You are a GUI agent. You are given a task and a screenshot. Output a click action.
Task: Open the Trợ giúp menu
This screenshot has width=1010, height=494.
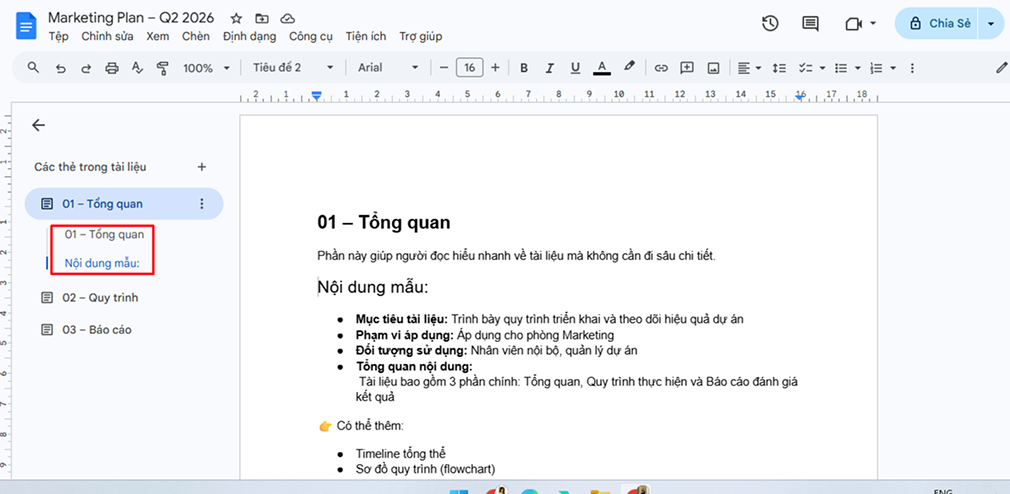point(421,36)
